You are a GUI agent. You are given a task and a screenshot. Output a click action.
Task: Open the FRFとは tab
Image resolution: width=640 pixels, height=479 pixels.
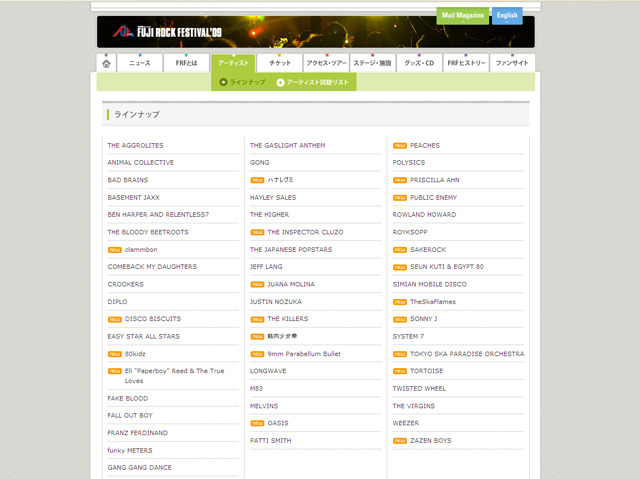point(187,63)
